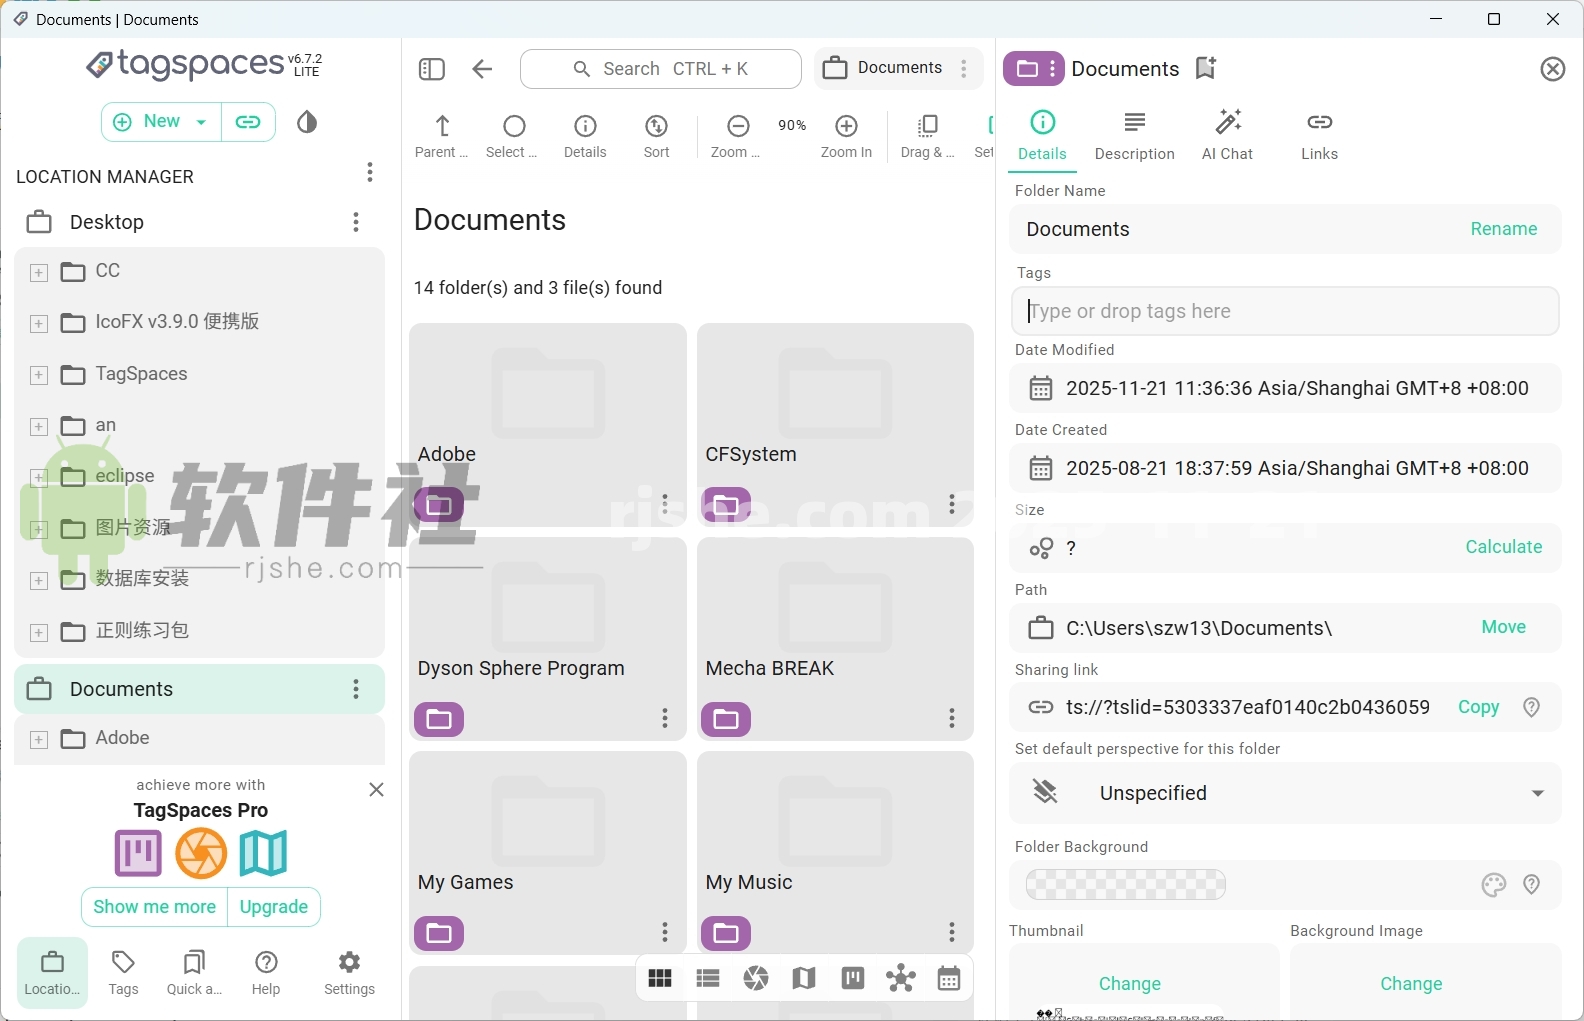The height and width of the screenshot is (1021, 1584).
Task: Expand the an folder node
Action: (39, 427)
